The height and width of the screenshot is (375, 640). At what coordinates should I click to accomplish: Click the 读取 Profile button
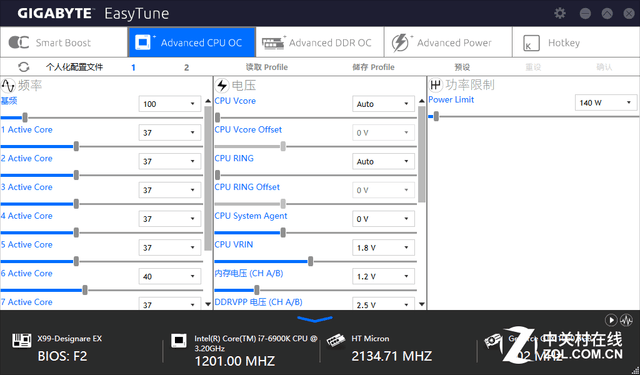pyautogui.click(x=267, y=67)
